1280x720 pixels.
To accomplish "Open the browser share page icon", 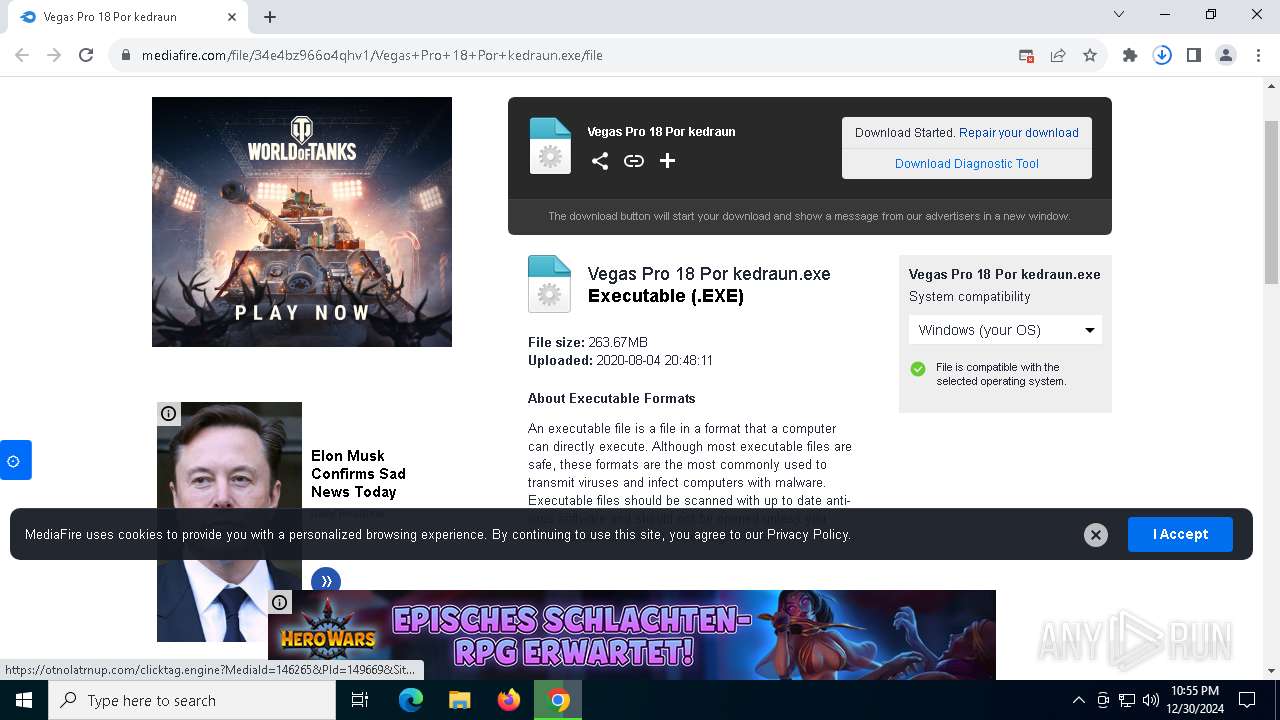I will point(1058,55).
